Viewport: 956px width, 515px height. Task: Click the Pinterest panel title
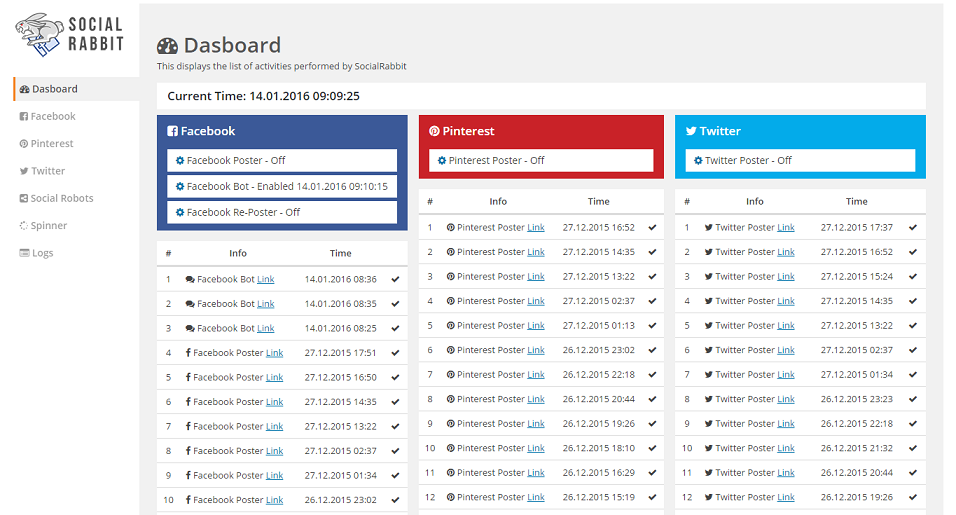[x=468, y=131]
